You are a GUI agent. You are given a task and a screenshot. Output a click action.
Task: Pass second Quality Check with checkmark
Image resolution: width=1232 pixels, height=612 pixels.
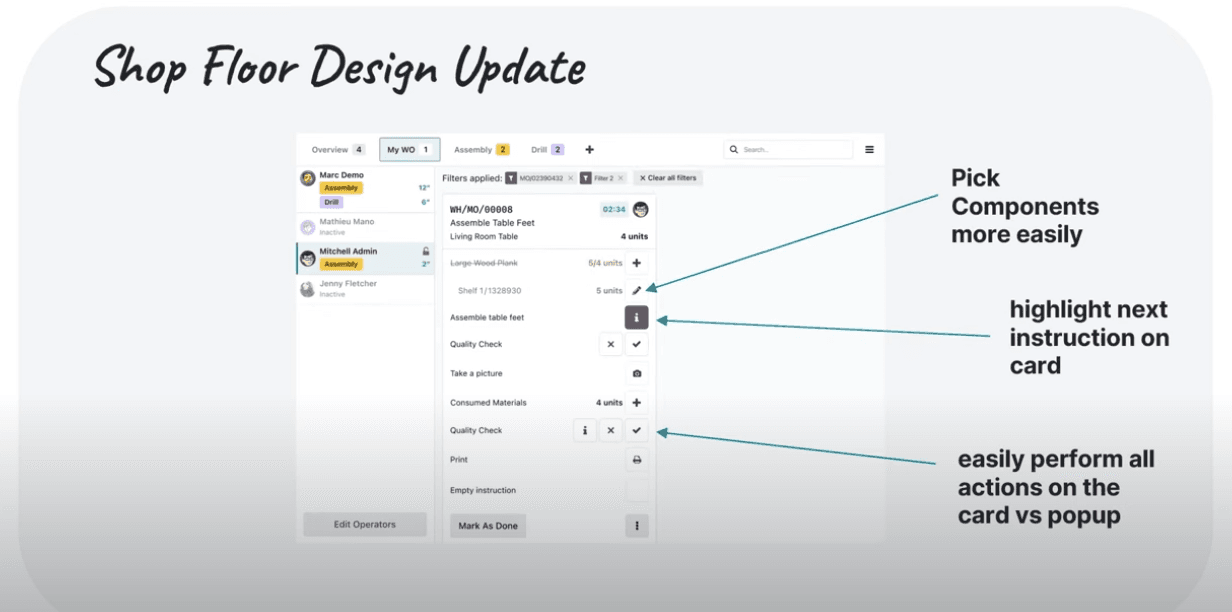click(x=637, y=431)
